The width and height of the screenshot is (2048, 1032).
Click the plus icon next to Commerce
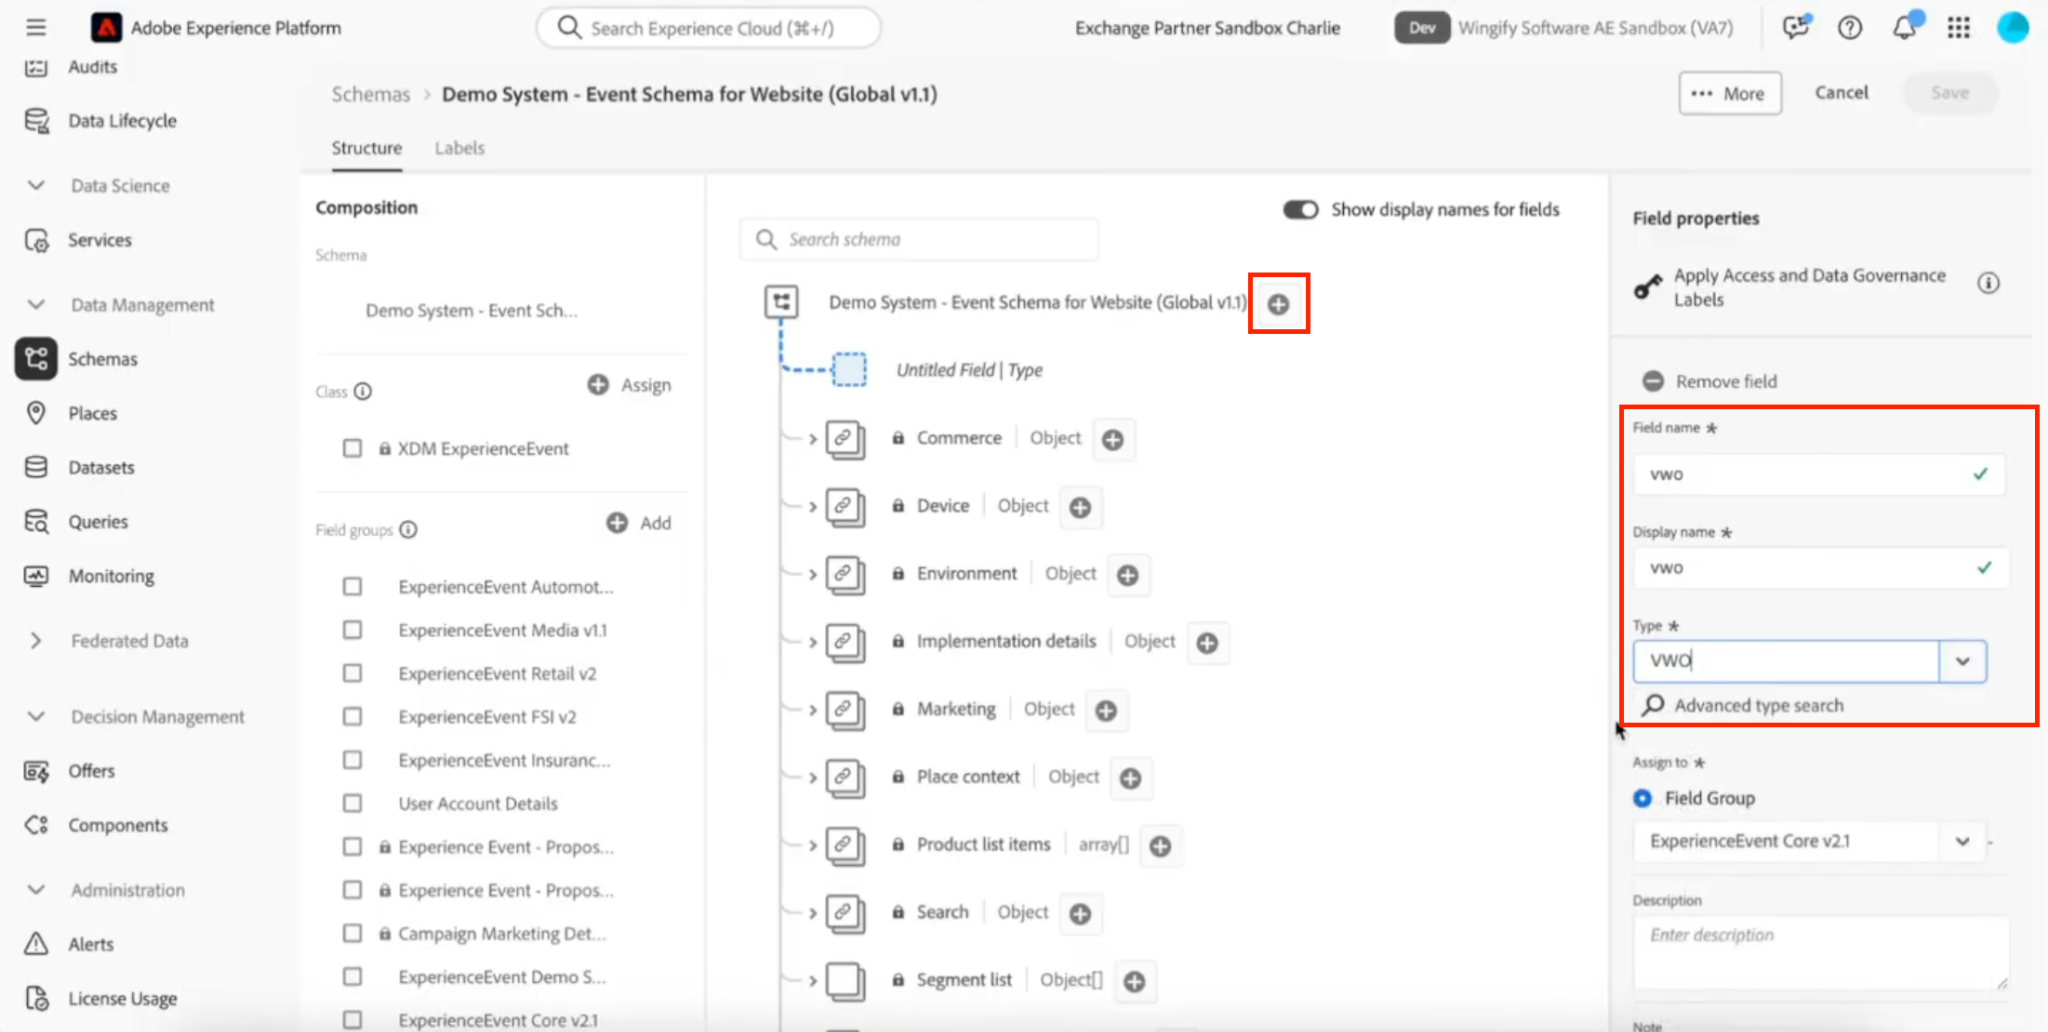click(1113, 439)
